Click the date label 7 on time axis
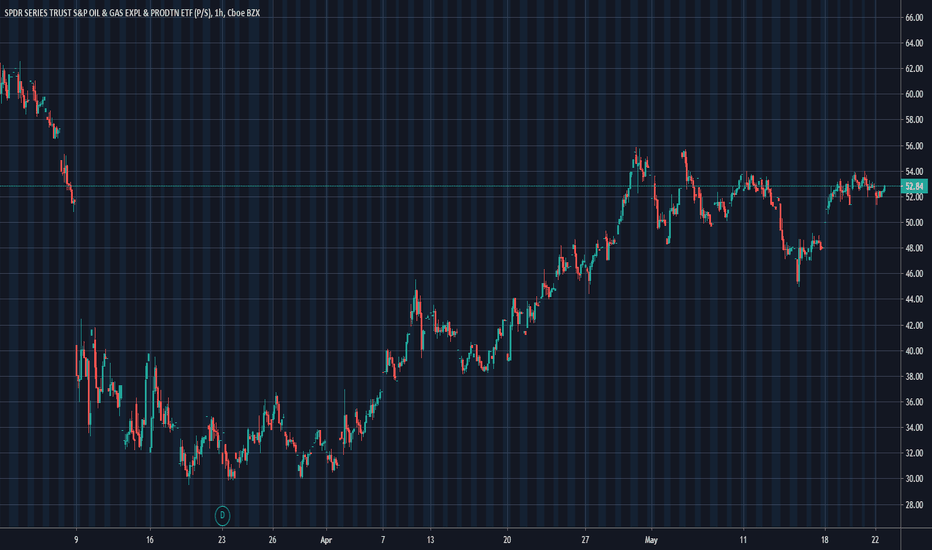Viewport: 932px width, 550px height. click(383, 540)
